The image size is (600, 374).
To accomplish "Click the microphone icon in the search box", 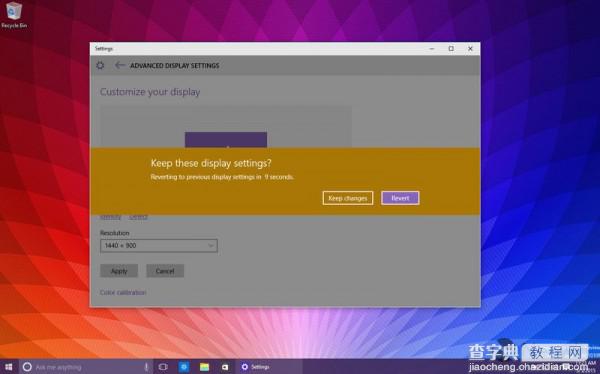I will pyautogui.click(x=146, y=367).
